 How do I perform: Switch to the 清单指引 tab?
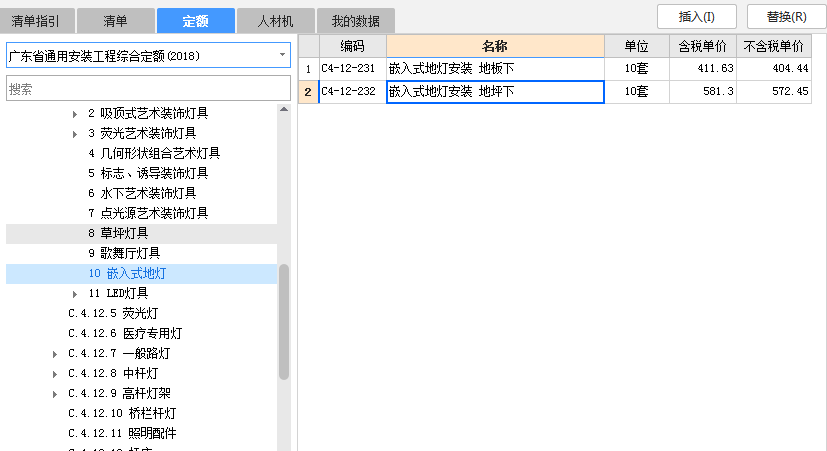point(37,21)
